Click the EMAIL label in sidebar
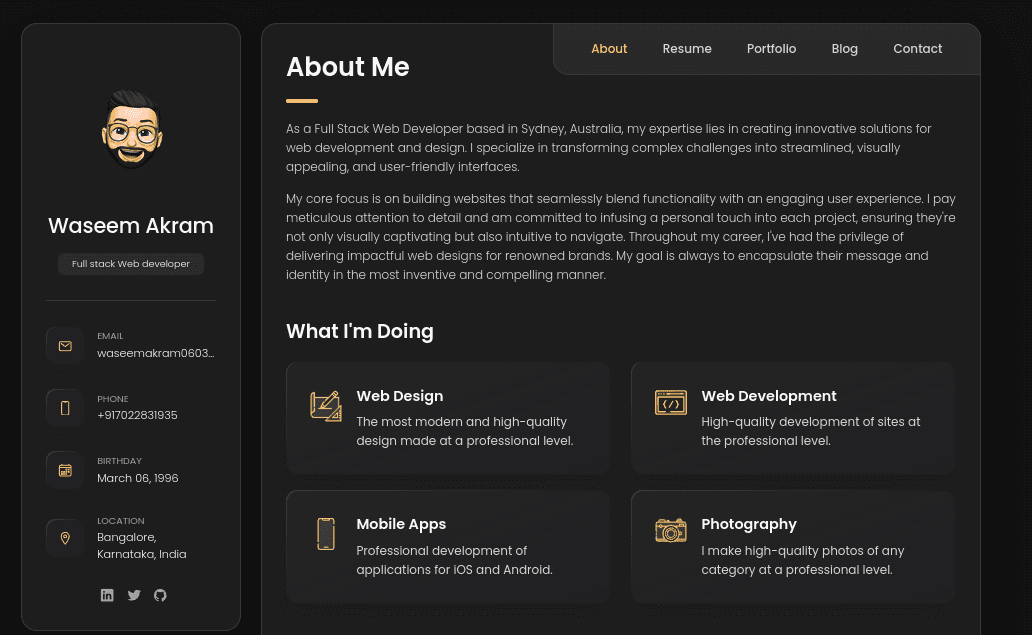Viewport: 1032px width, 635px height. pyautogui.click(x=110, y=336)
